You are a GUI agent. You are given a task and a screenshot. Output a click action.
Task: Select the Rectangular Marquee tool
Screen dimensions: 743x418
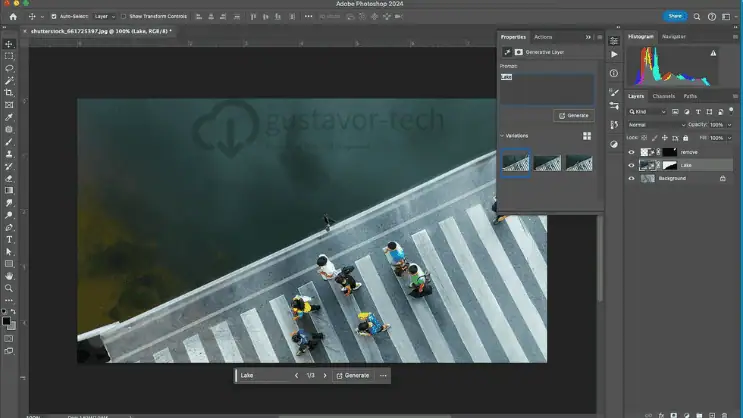(x=9, y=56)
